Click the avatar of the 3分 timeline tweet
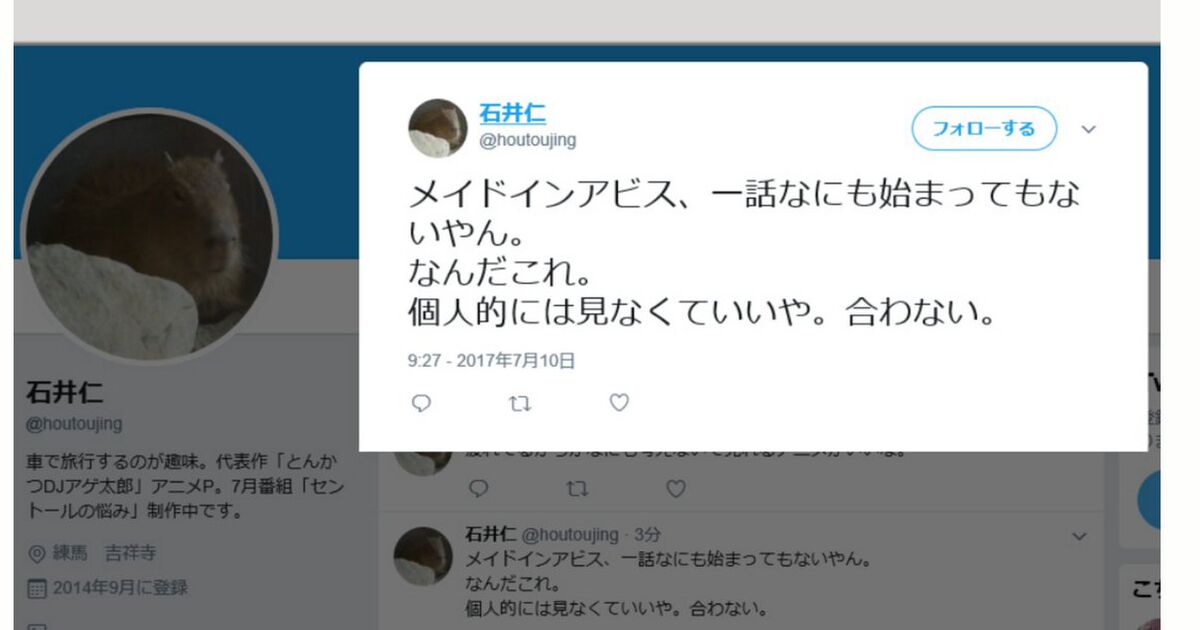This screenshot has width=1200, height=630. coord(423,556)
